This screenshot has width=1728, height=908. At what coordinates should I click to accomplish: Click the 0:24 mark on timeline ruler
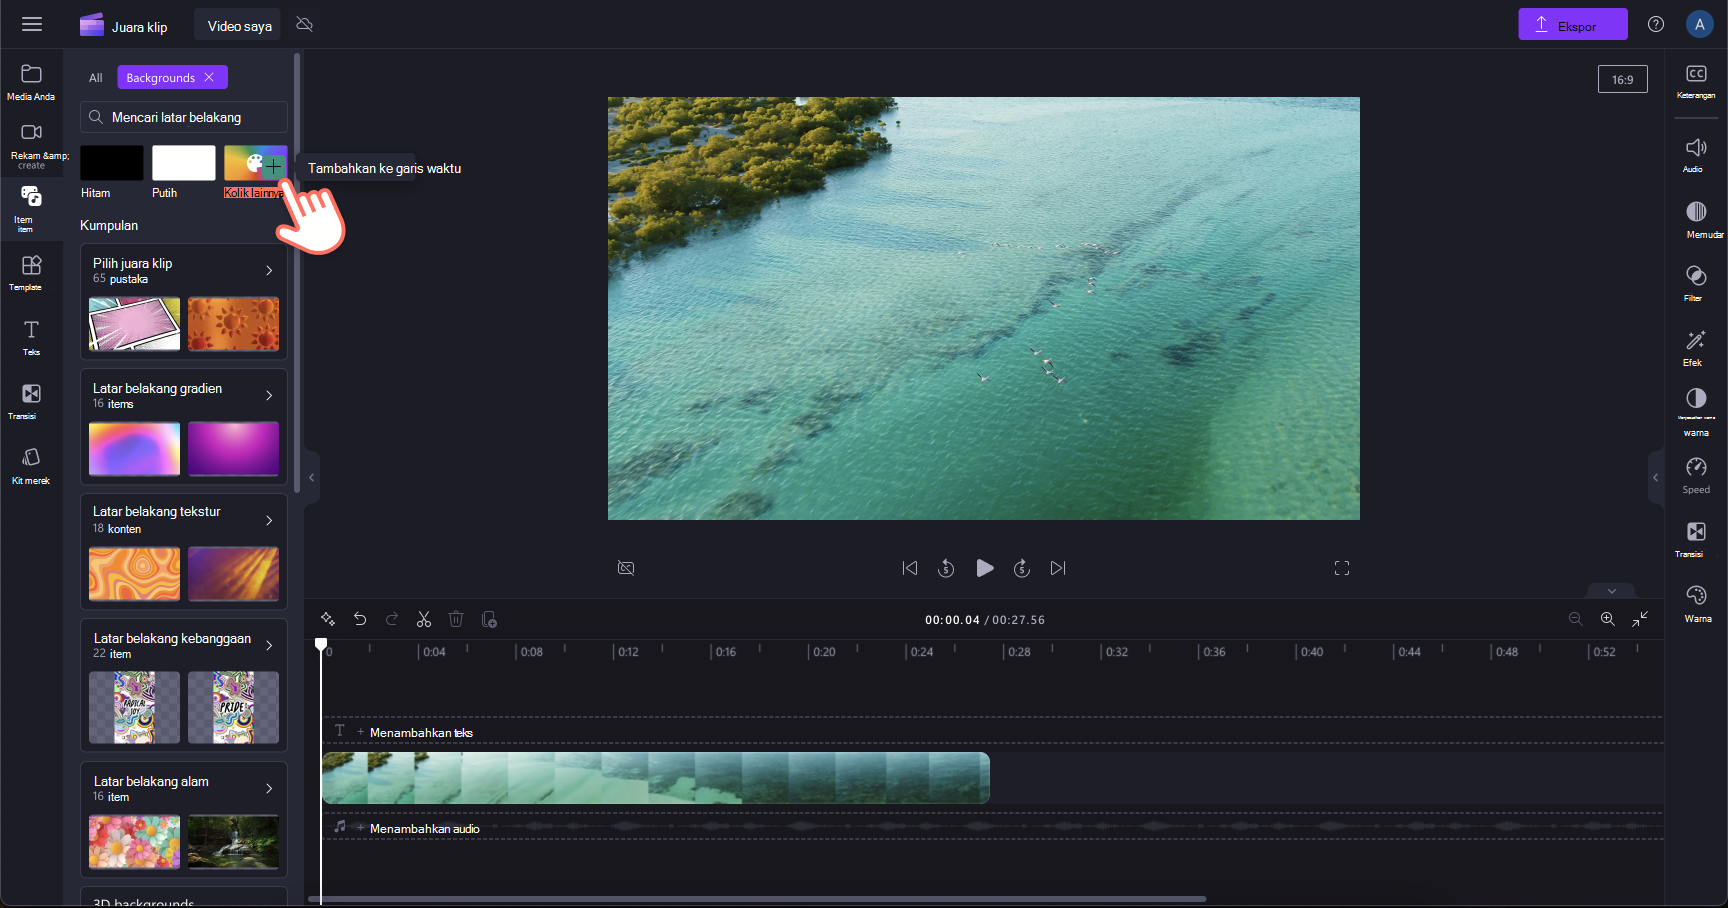point(920,652)
